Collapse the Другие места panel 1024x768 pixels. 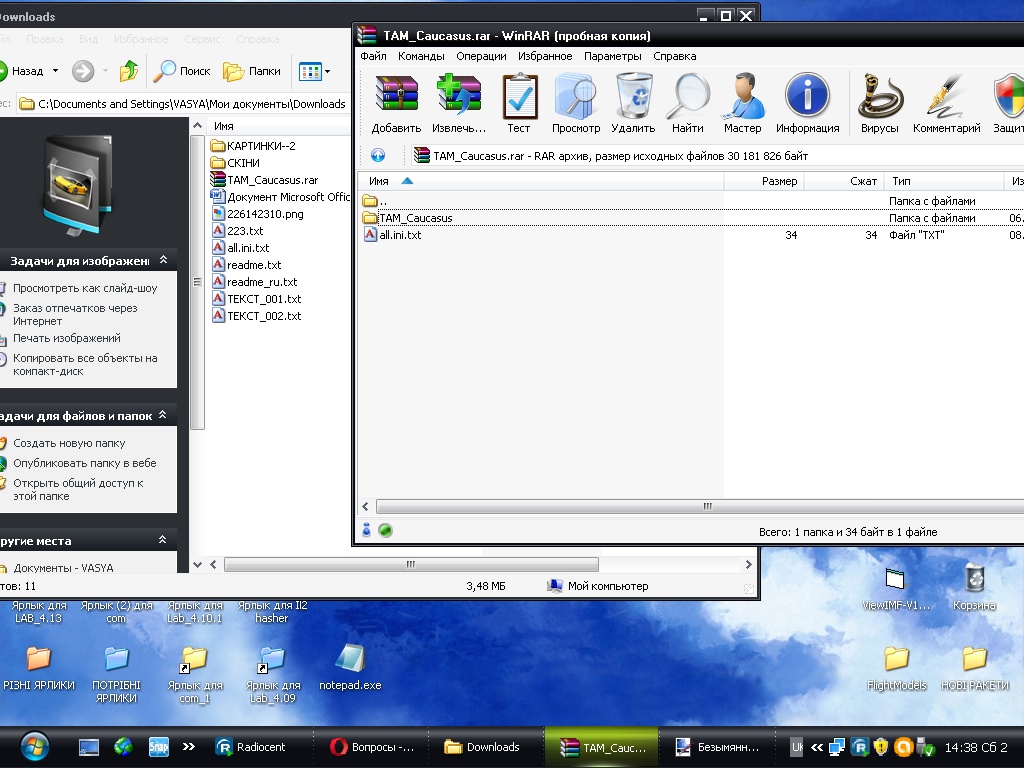click(x=163, y=540)
